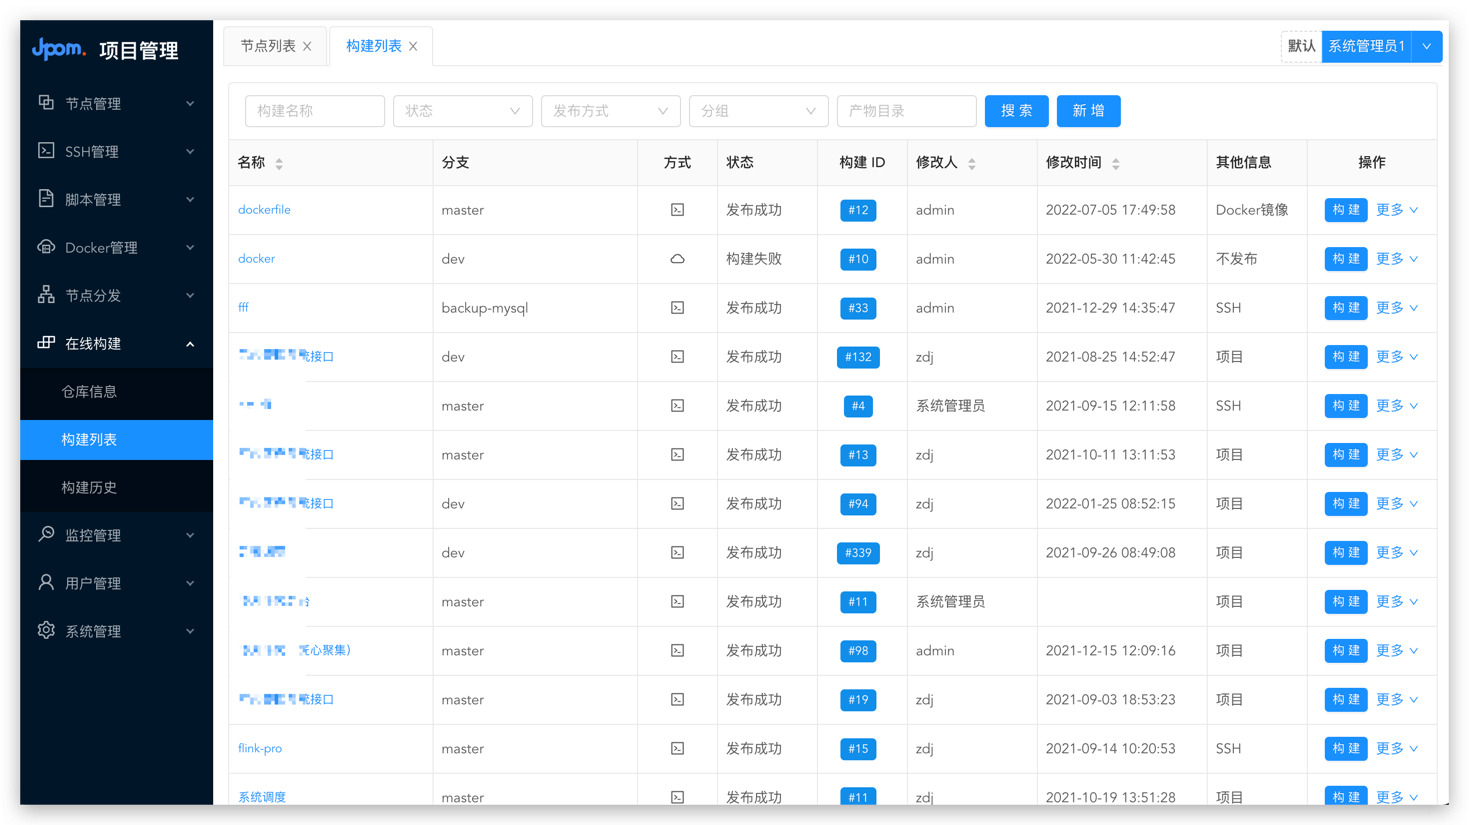Viewport: 1469px width, 825px height.
Task: Open the 状态 filter dropdown
Action: (462, 111)
